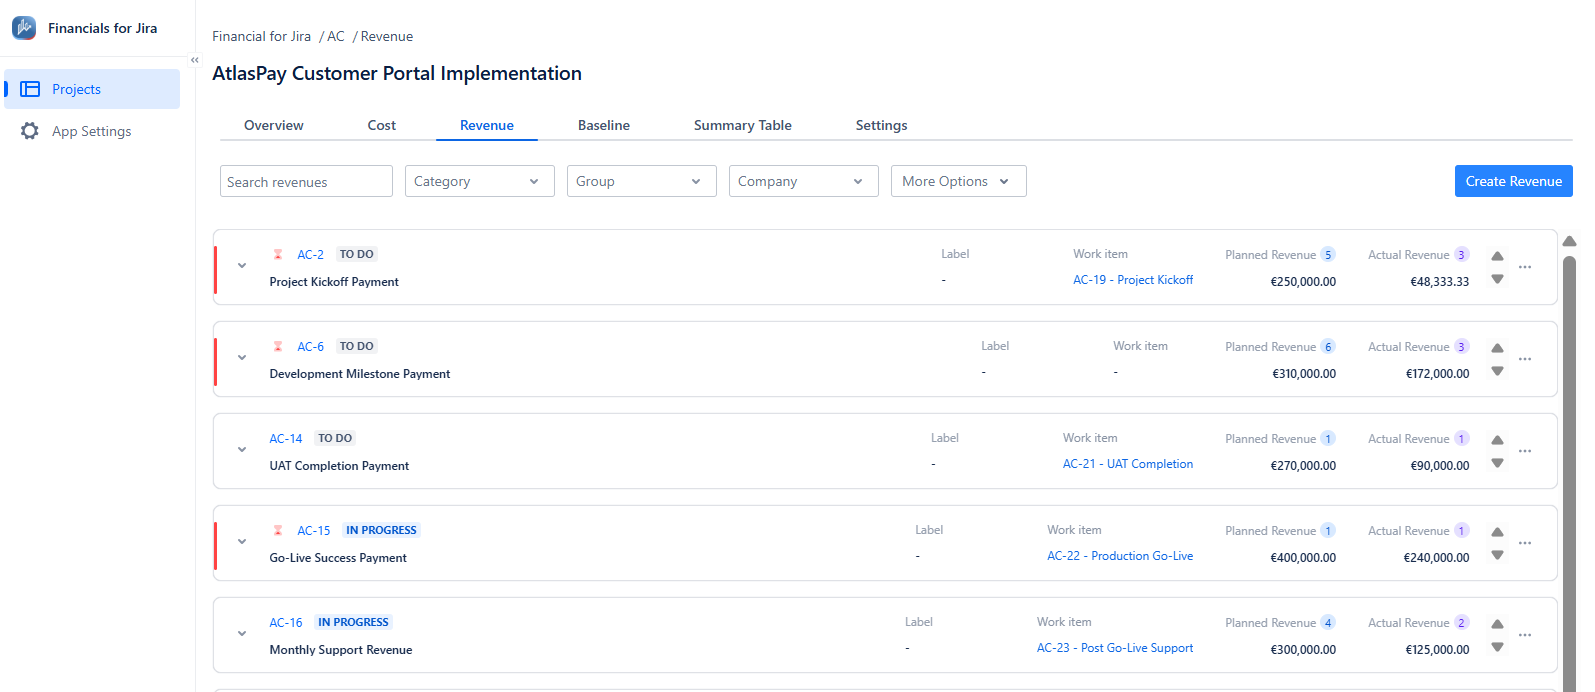Click the TO DO status on AC-14
This screenshot has width=1595, height=692.
[335, 438]
